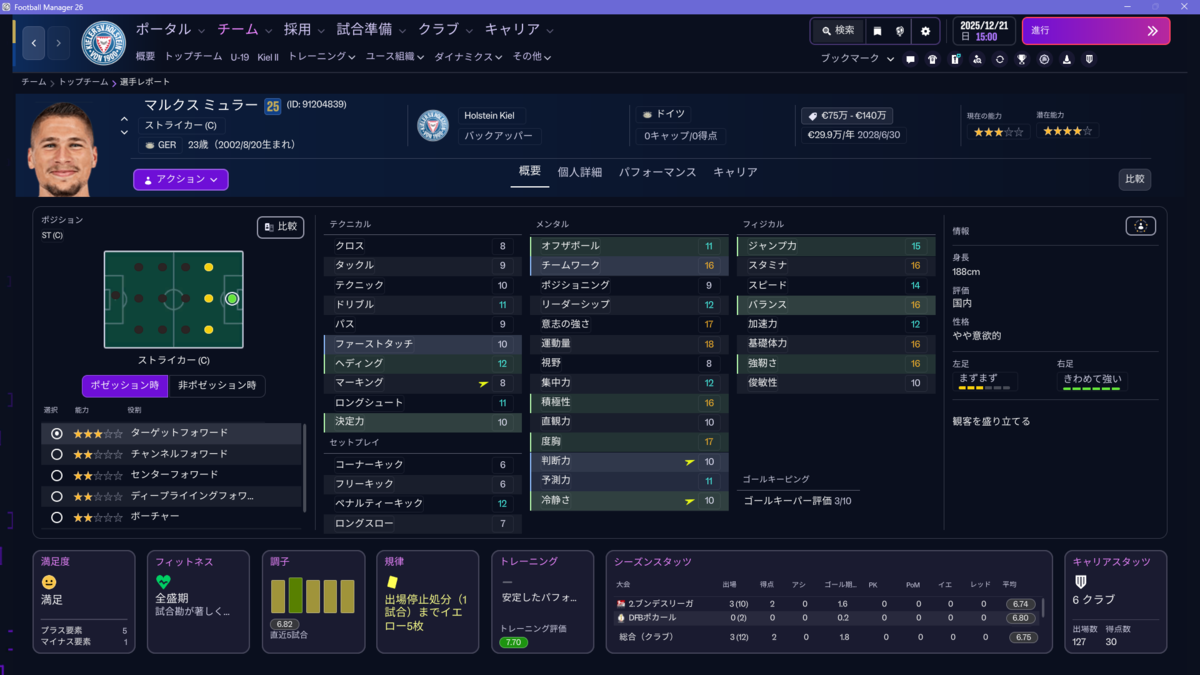The width and height of the screenshot is (1200, 675).
Task: Expand the 採用 menu
Action: coord(304,30)
